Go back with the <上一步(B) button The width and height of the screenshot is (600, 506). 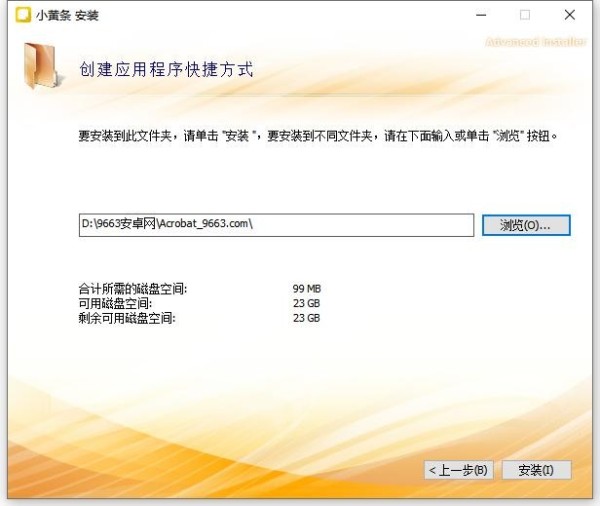(458, 470)
